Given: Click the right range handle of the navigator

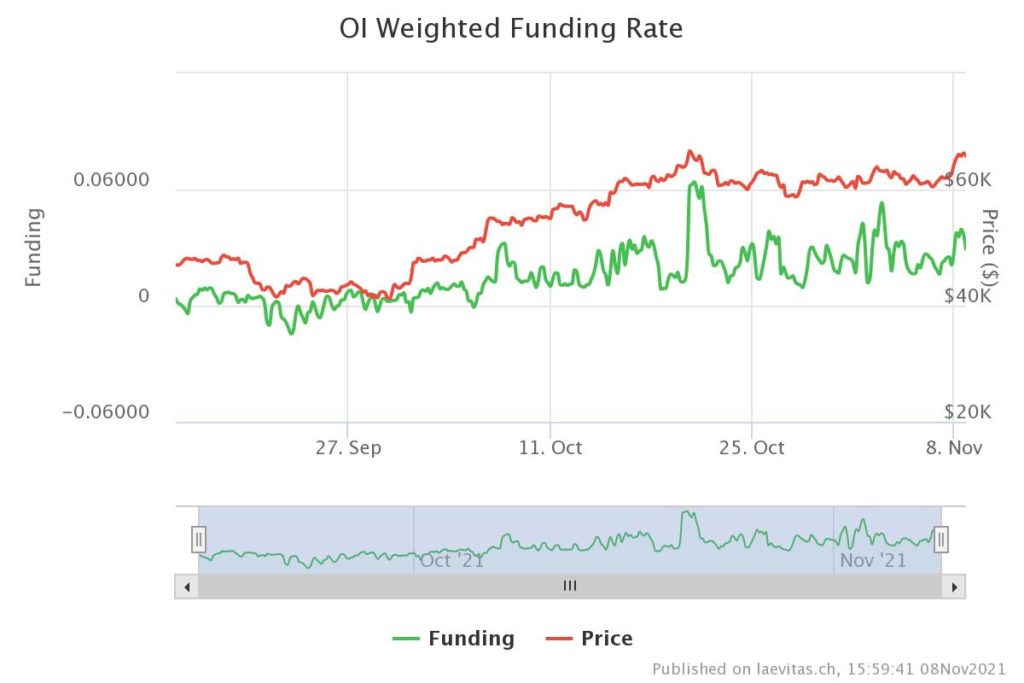Looking at the screenshot, I should tap(941, 540).
